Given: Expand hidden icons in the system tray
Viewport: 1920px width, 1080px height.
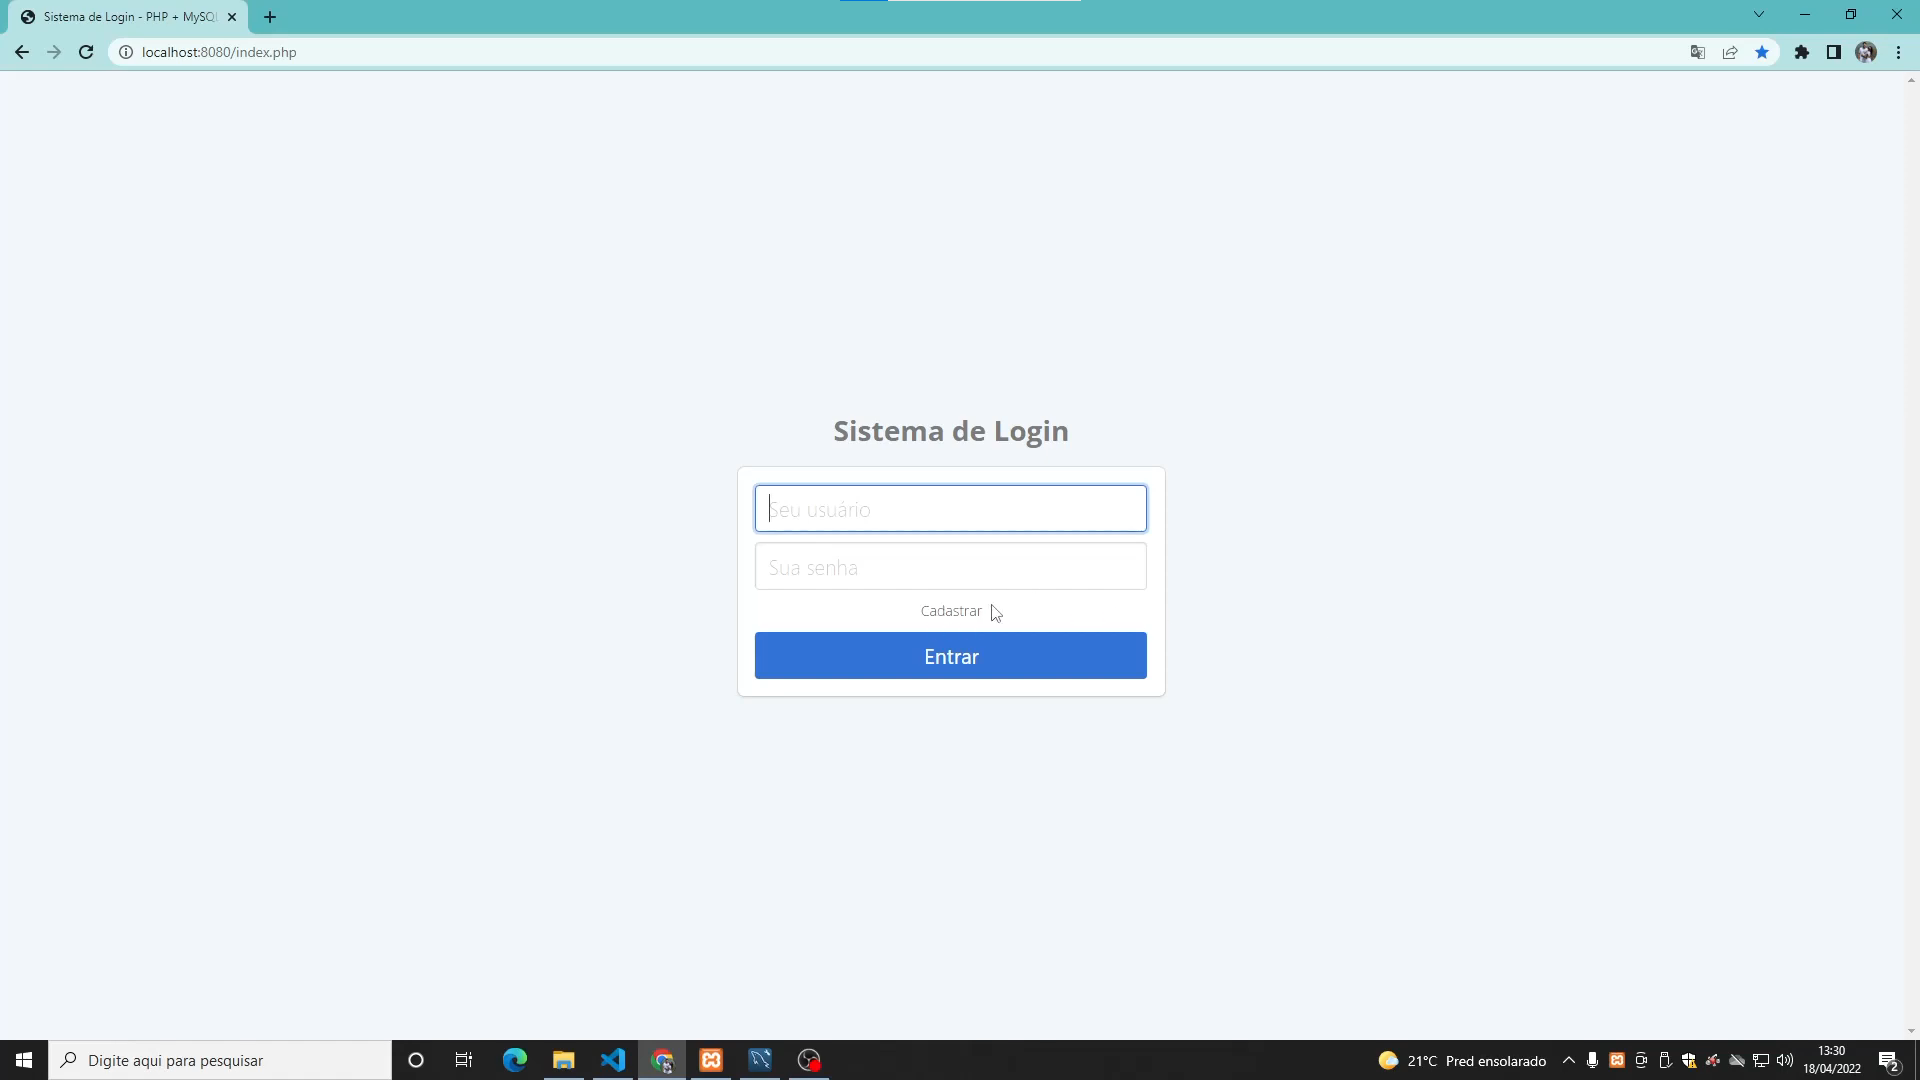Looking at the screenshot, I should (x=1568, y=1060).
